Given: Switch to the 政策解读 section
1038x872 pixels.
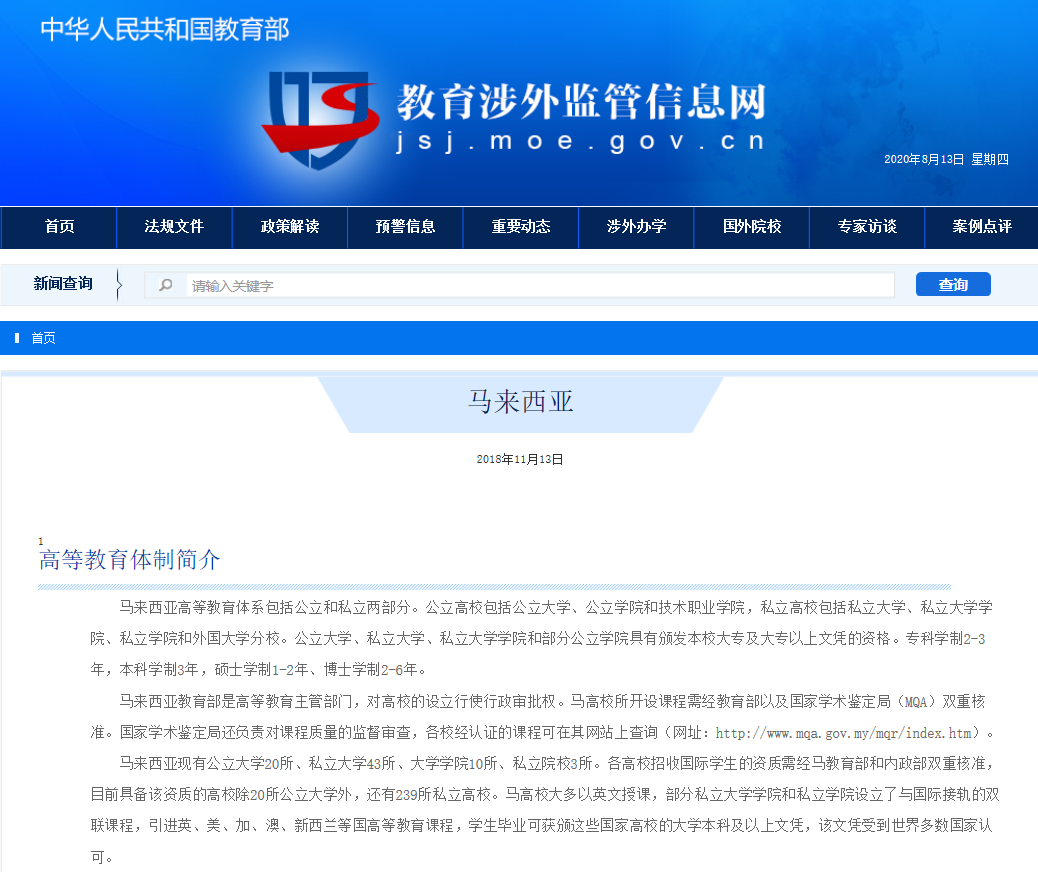Looking at the screenshot, I should pos(289,227).
